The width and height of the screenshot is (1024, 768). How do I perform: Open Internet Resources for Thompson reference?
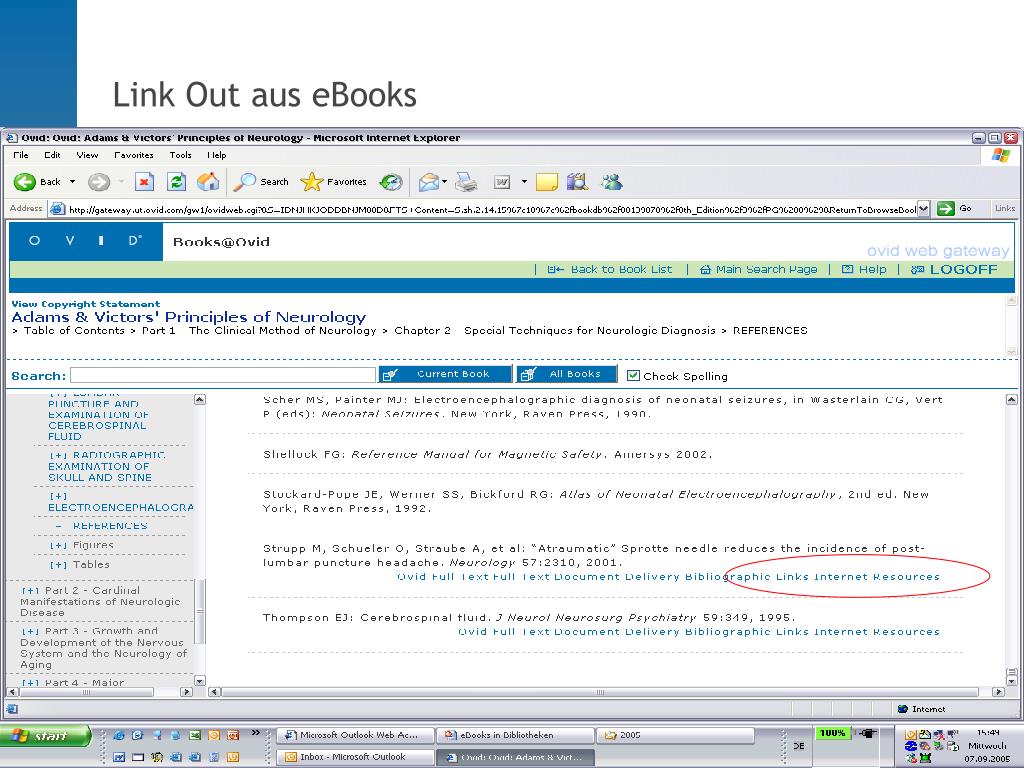point(876,632)
